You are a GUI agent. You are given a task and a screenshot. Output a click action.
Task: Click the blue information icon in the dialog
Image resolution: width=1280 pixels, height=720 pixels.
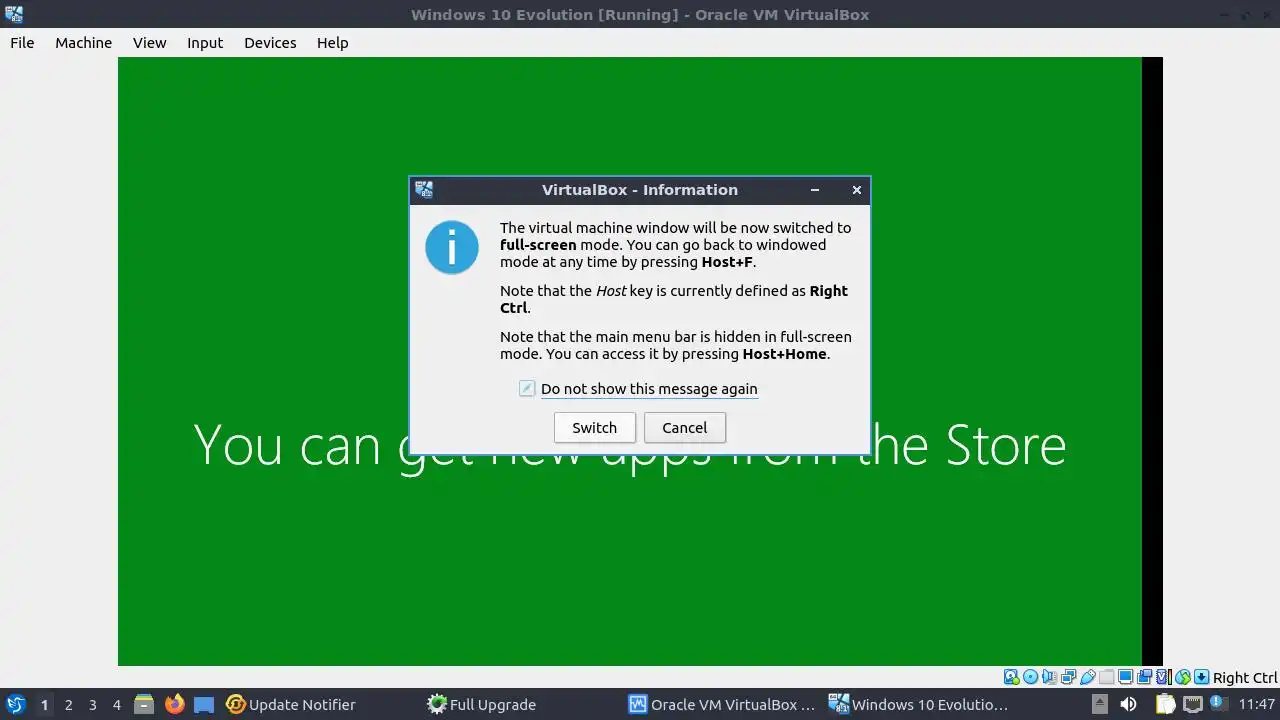tap(452, 247)
